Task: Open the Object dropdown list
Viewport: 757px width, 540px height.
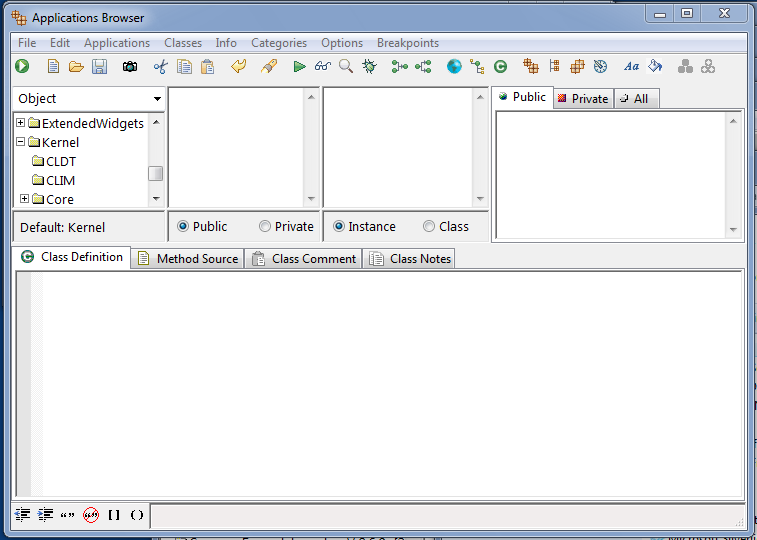Action: [x=158, y=99]
